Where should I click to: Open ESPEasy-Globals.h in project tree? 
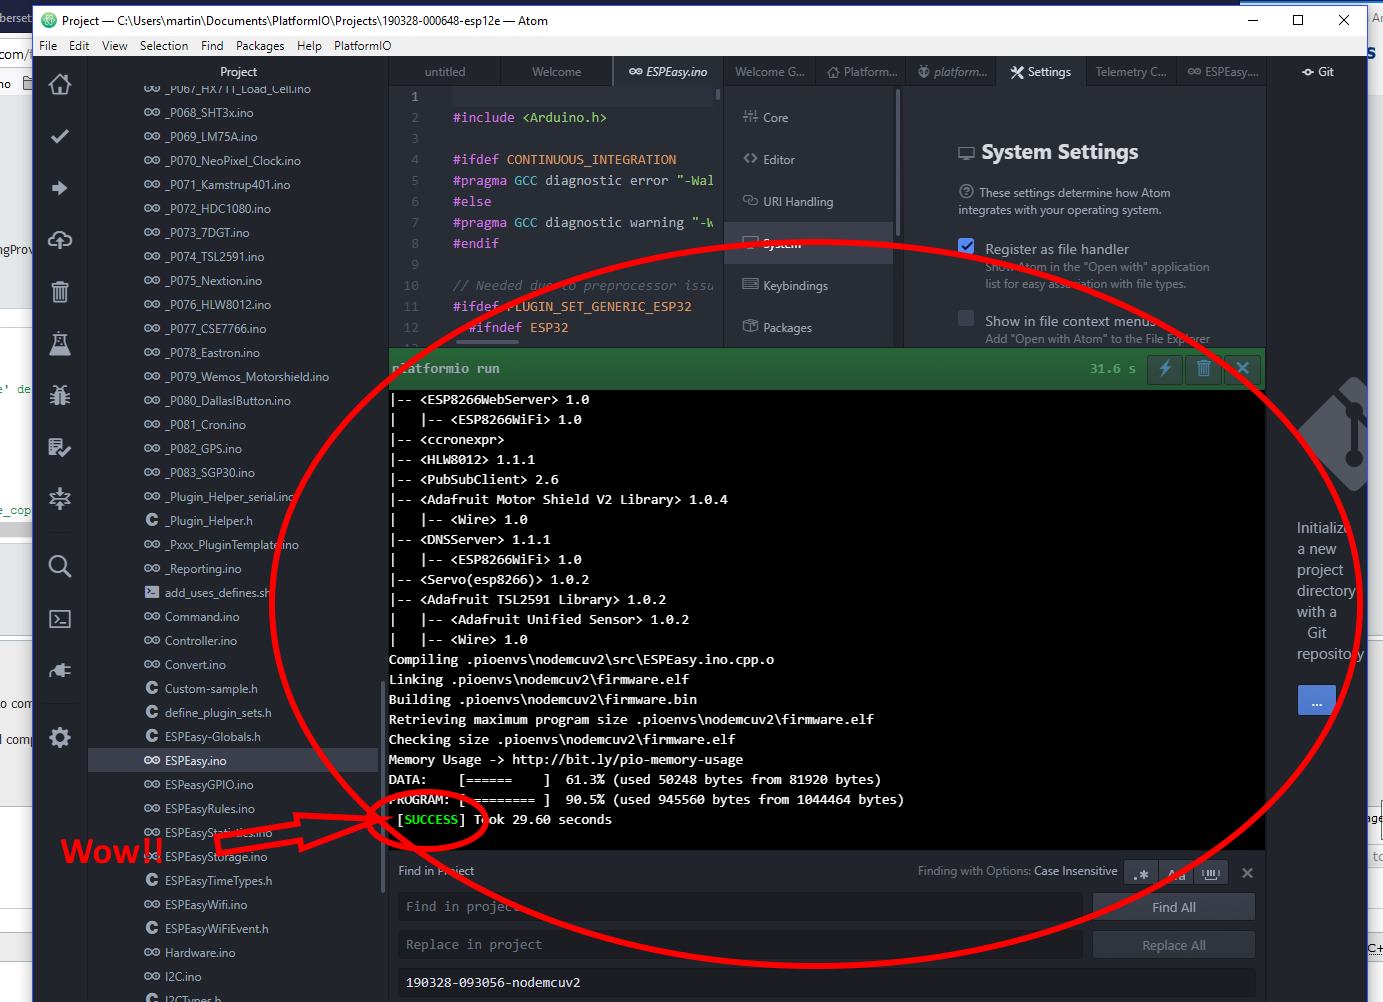pyautogui.click(x=213, y=737)
